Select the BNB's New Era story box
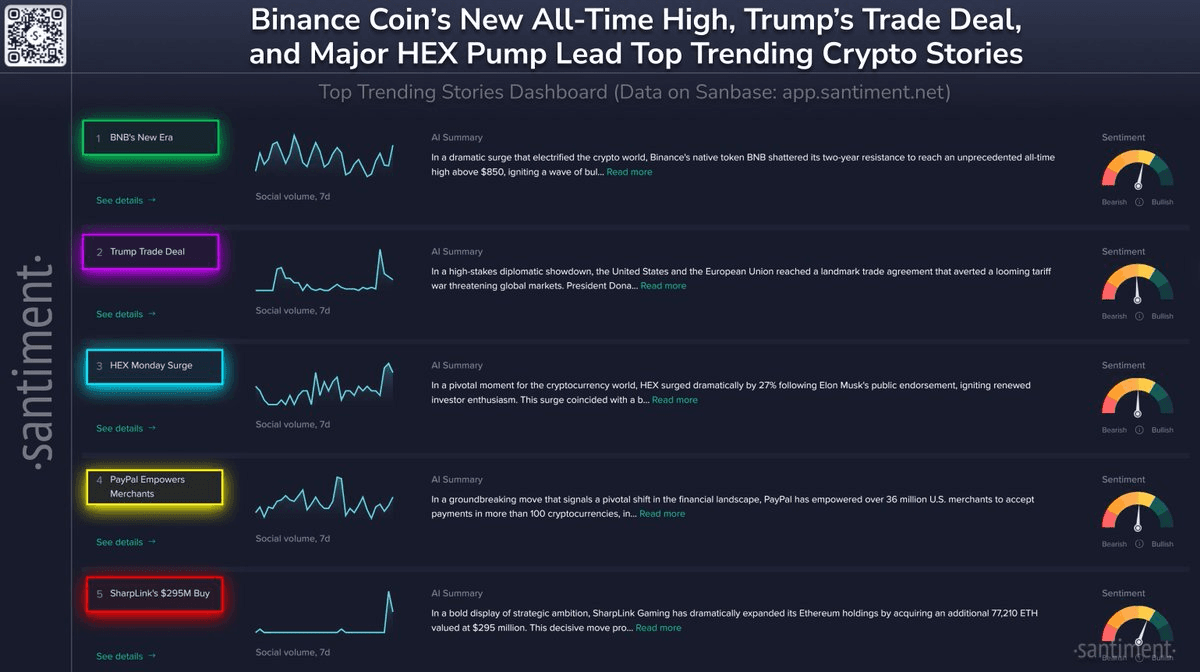 pos(151,138)
